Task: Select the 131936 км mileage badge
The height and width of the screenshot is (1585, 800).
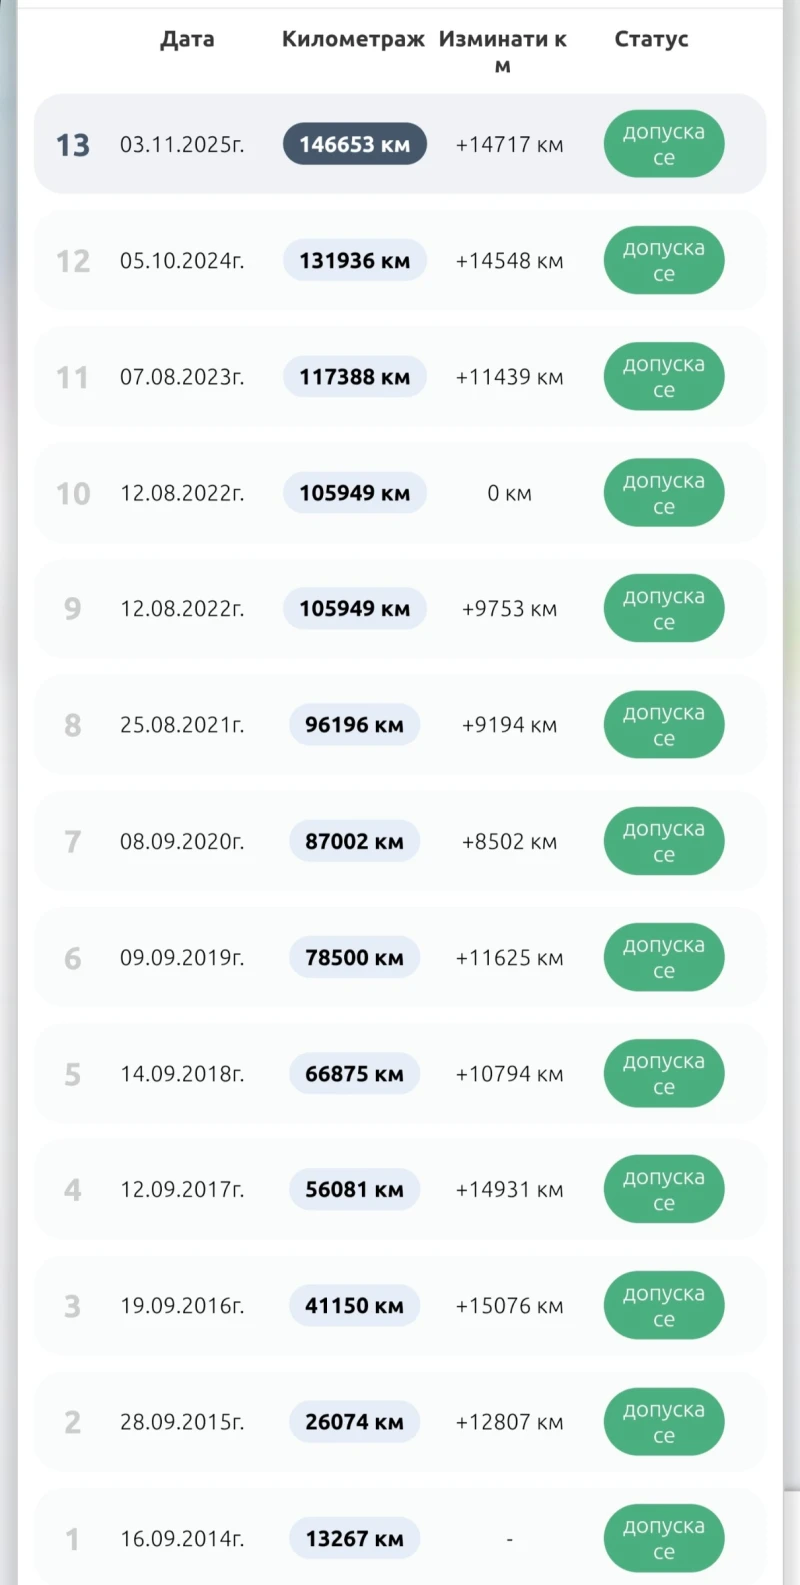Action: pos(354,260)
